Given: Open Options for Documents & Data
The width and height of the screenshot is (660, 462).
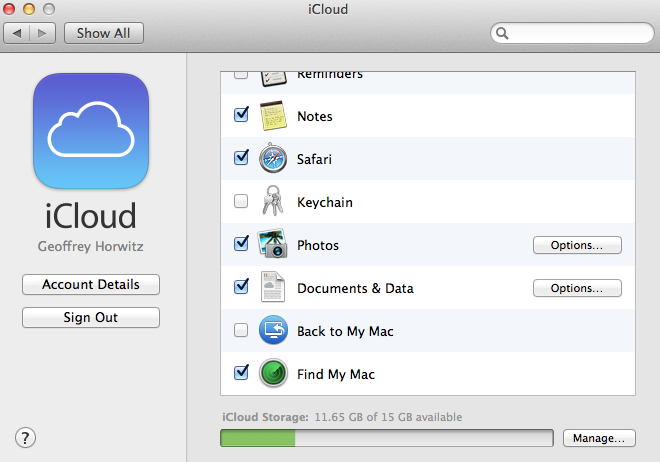Looking at the screenshot, I should (x=577, y=288).
